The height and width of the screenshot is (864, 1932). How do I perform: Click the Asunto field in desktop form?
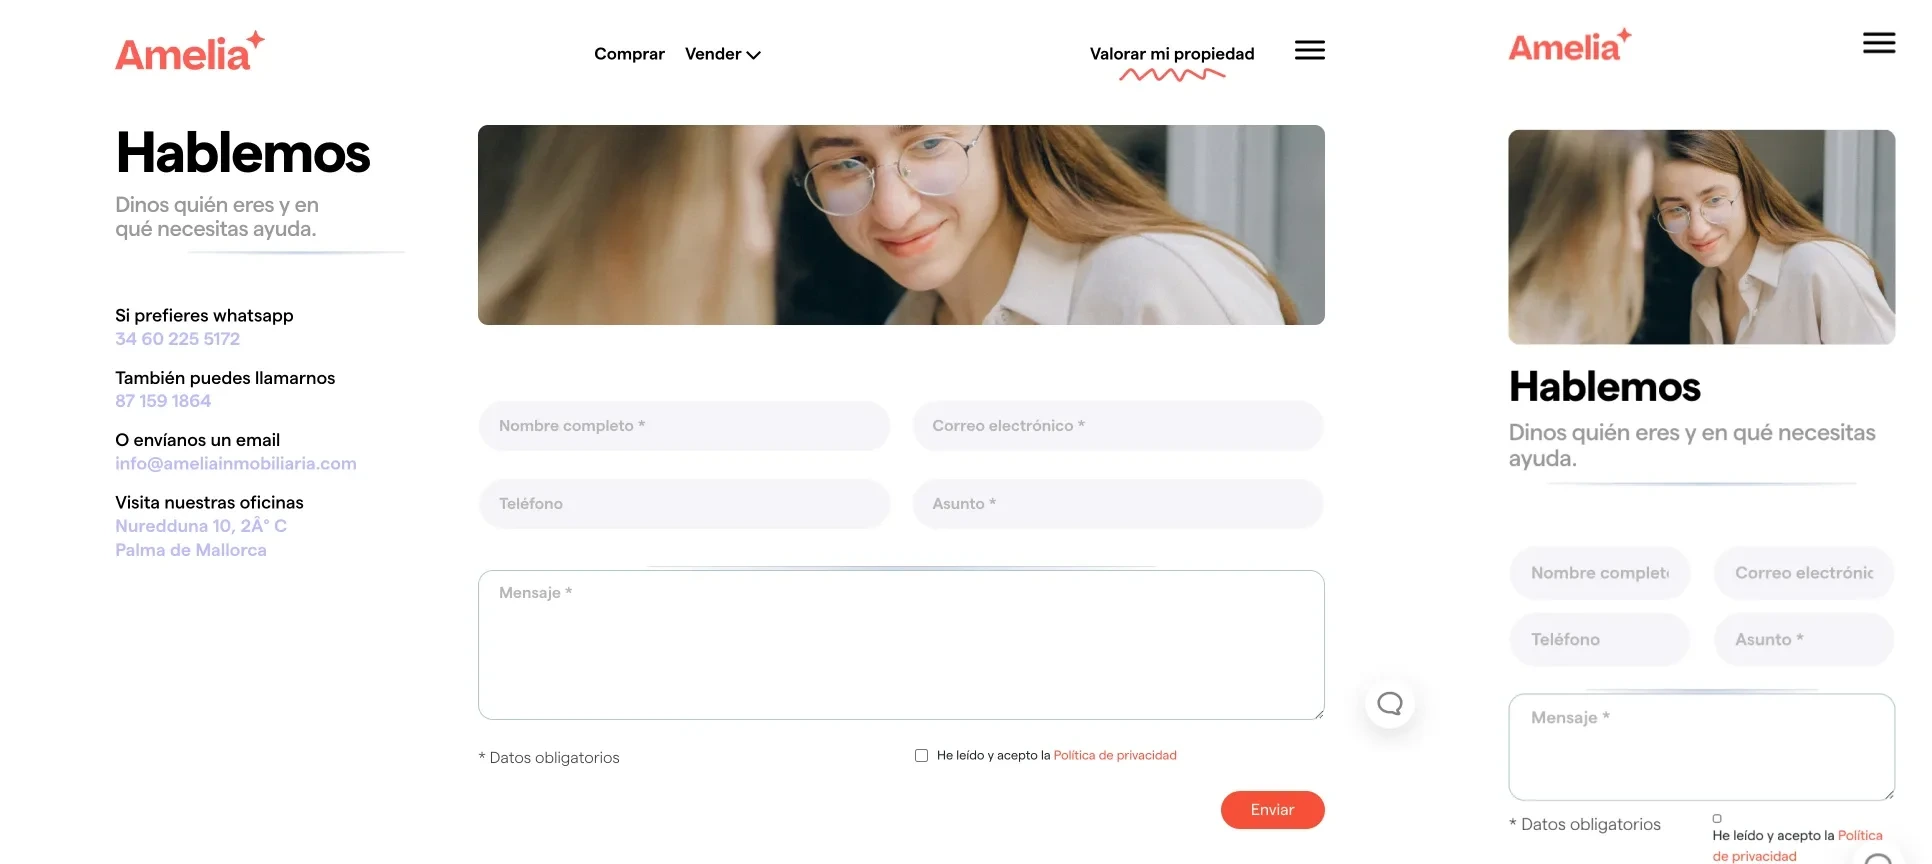1118,504
